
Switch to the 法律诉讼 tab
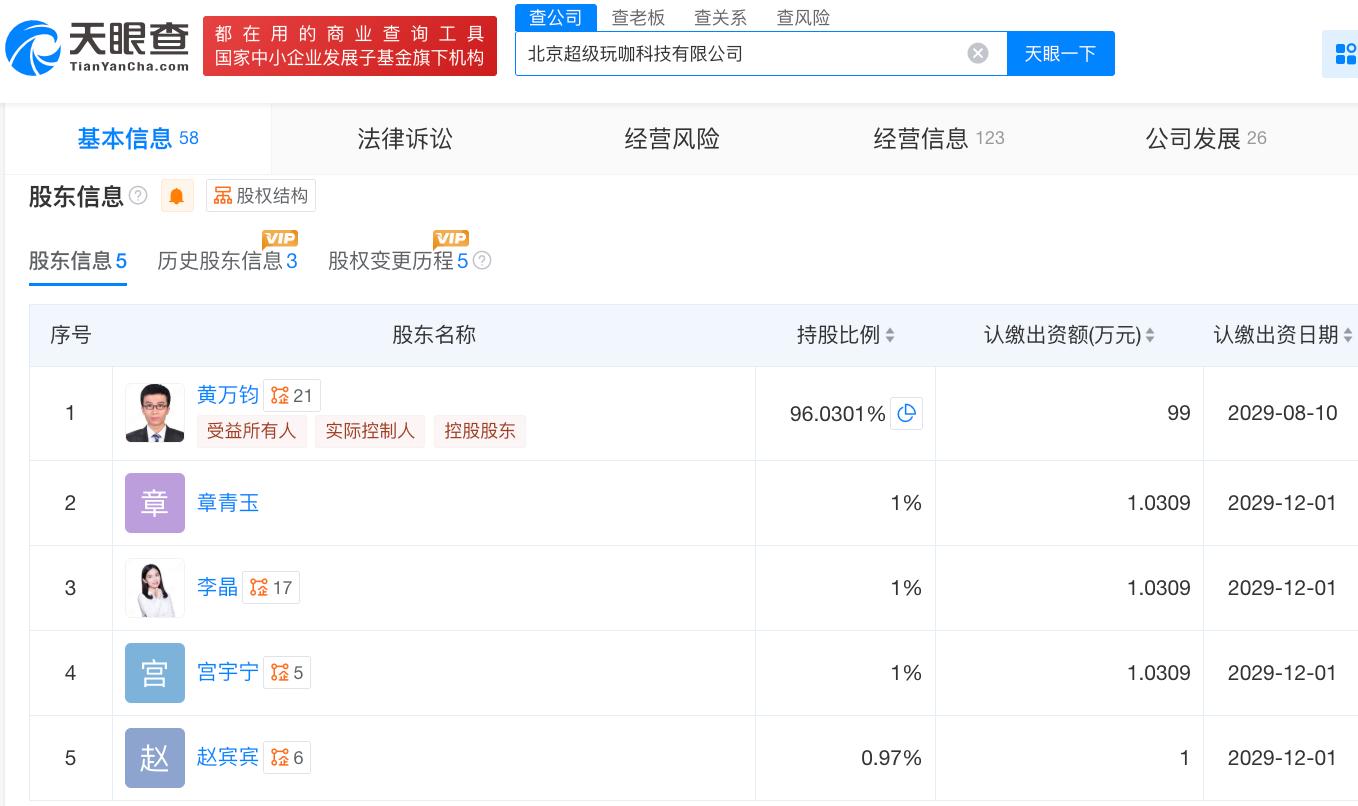point(404,139)
